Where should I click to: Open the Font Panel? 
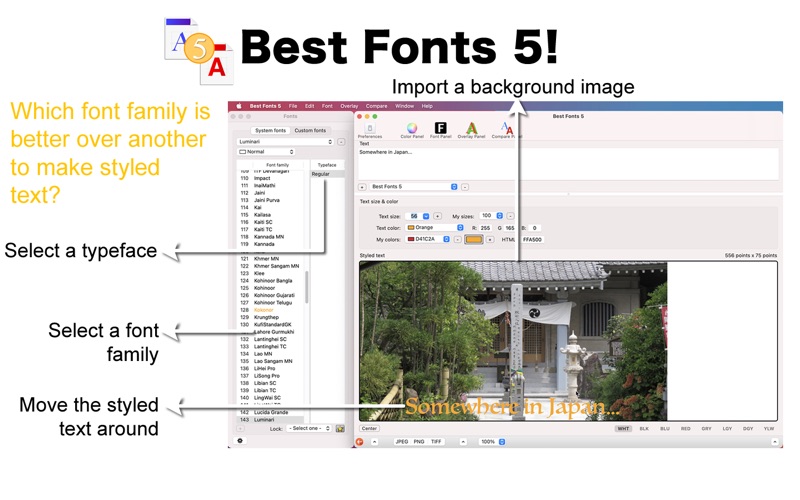[x=440, y=130]
